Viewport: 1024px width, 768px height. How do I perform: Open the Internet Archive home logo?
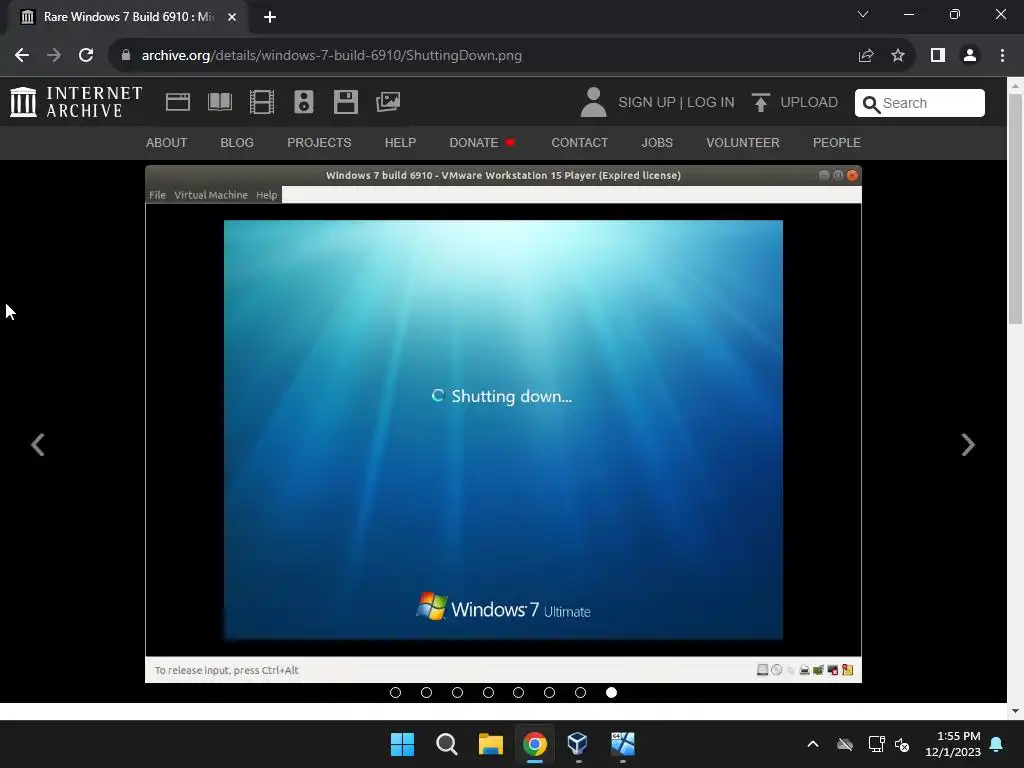(76, 102)
